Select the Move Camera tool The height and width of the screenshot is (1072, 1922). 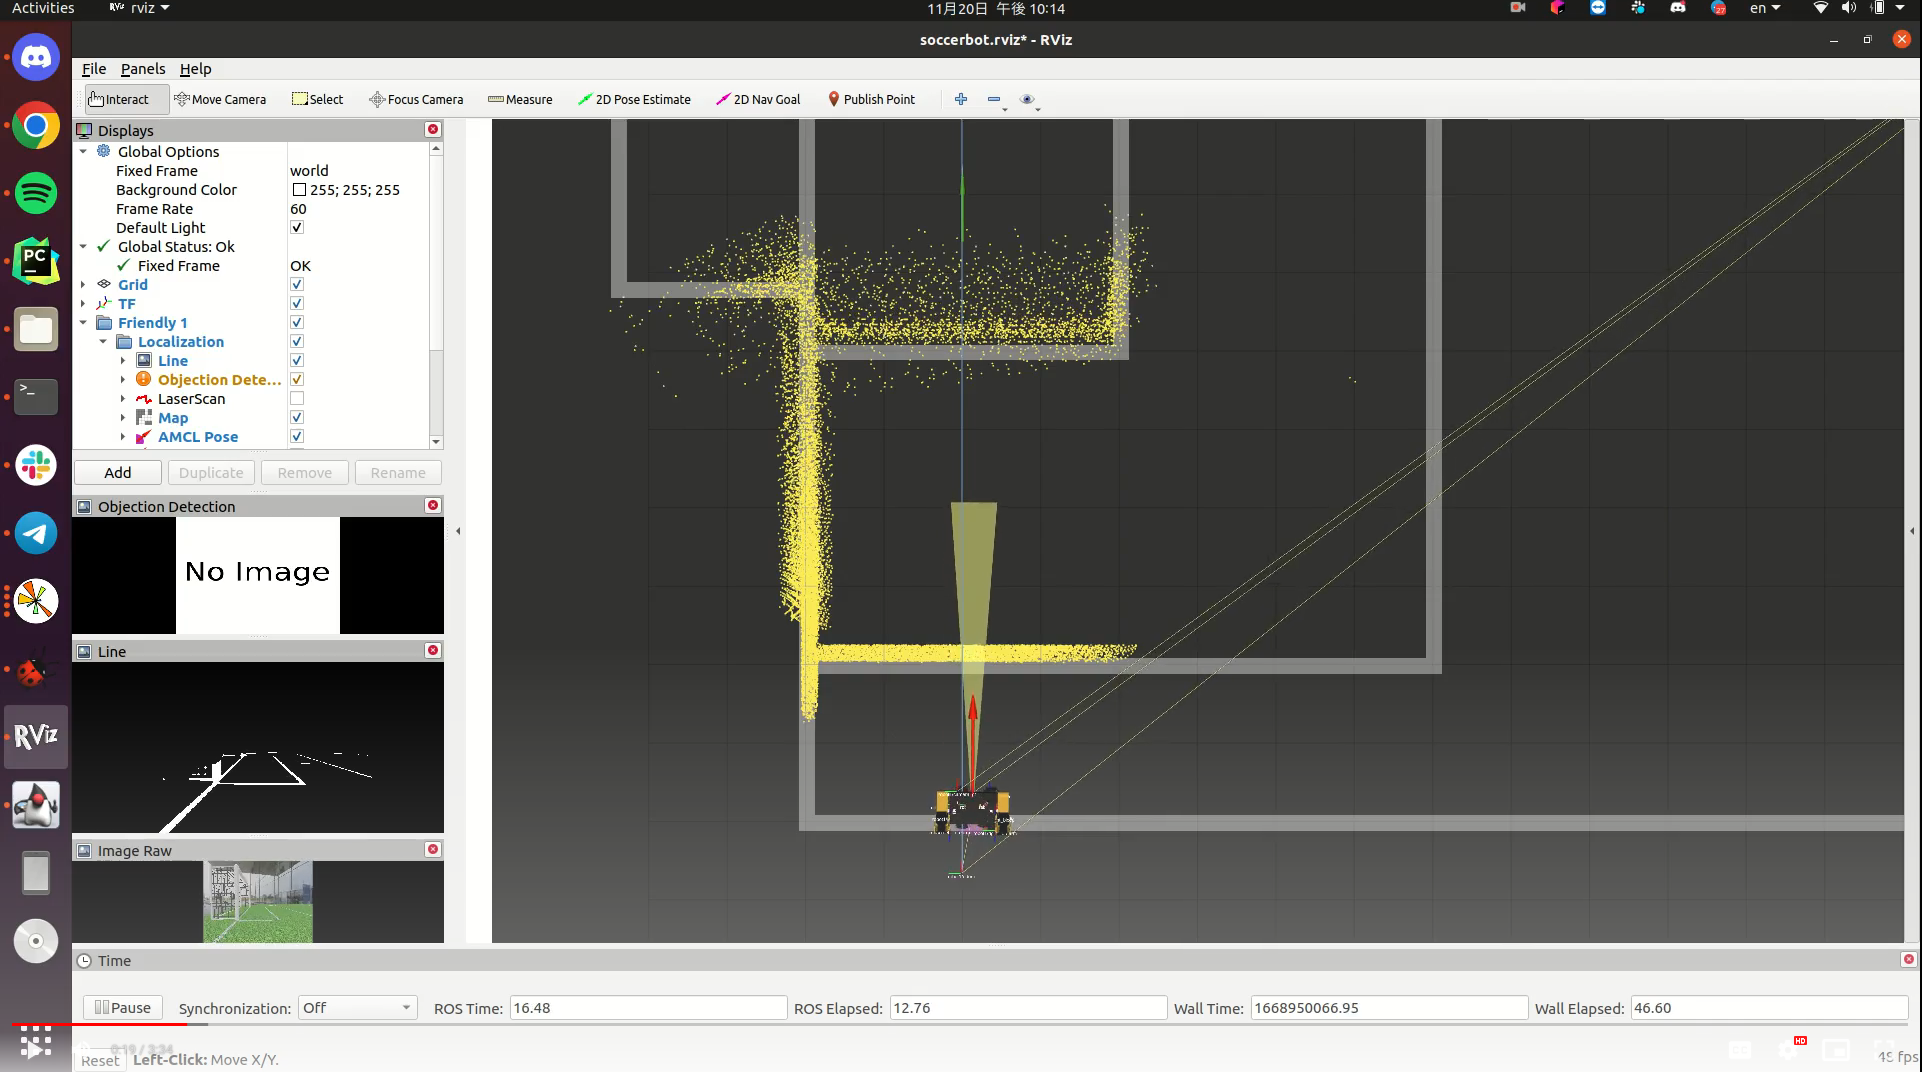[220, 99]
